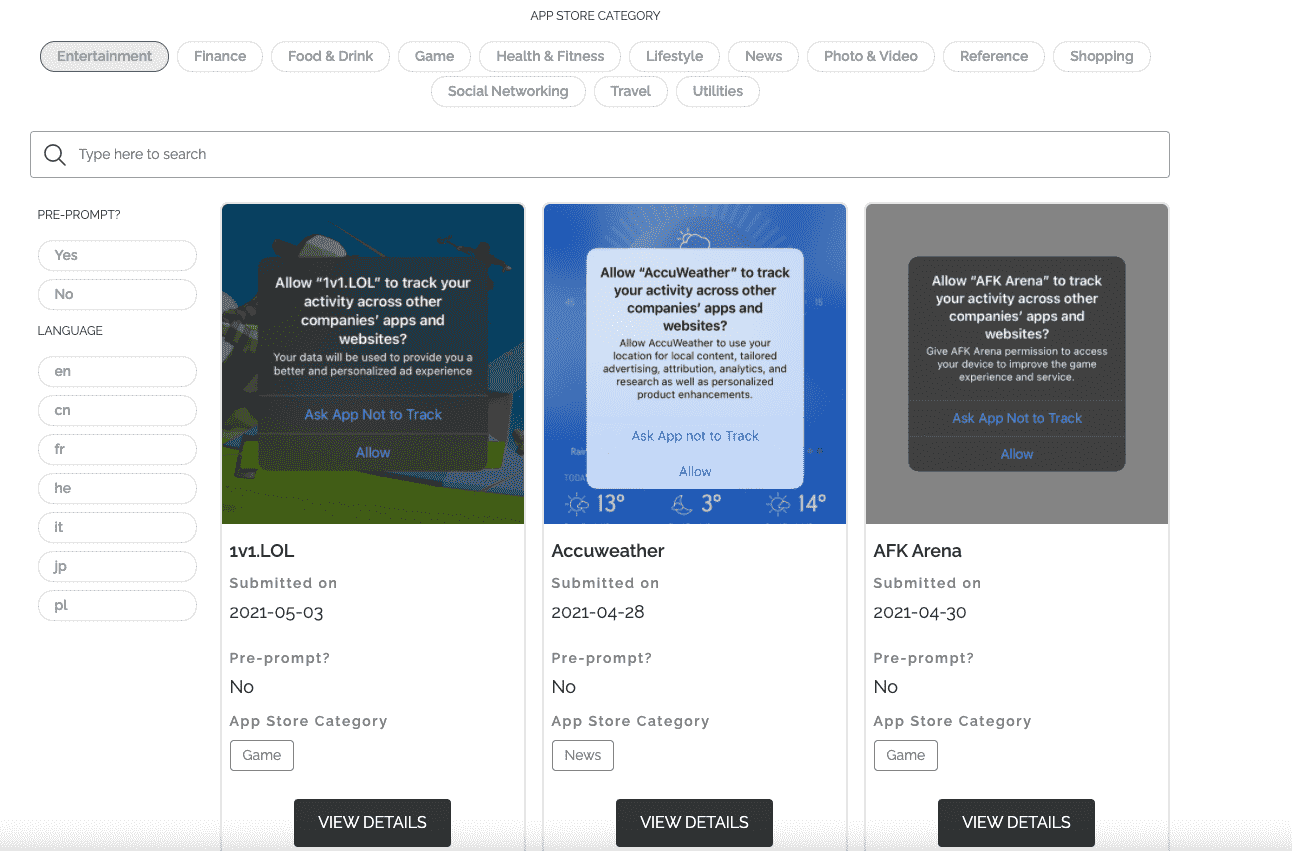Open the AccuWeather prompt screenshot
Viewport: 1292px width, 851px height.
695,364
